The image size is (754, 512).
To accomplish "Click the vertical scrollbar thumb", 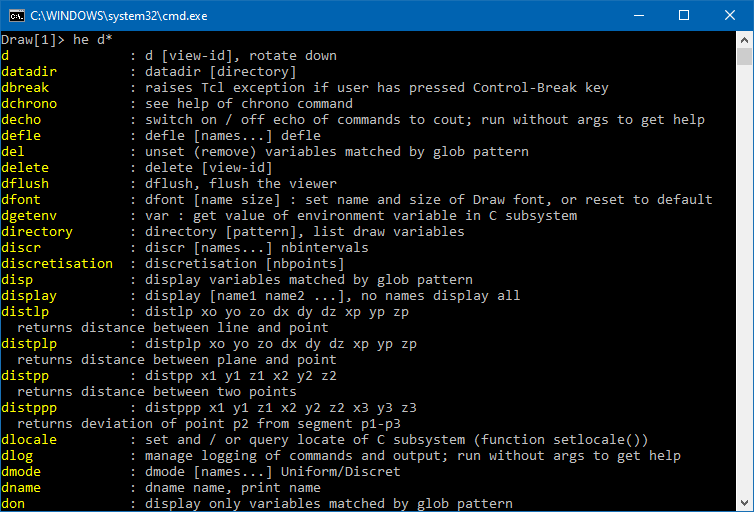I will 745,56.
